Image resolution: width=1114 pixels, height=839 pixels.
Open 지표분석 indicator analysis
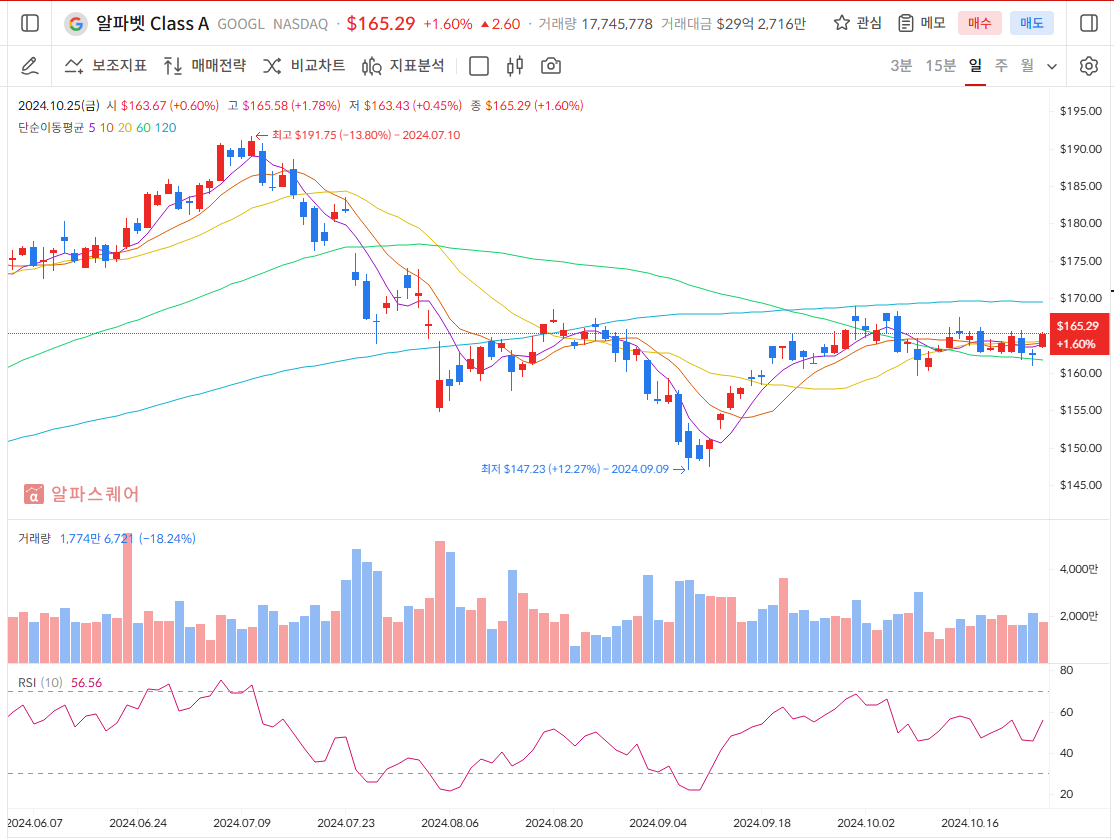pyautogui.click(x=403, y=66)
